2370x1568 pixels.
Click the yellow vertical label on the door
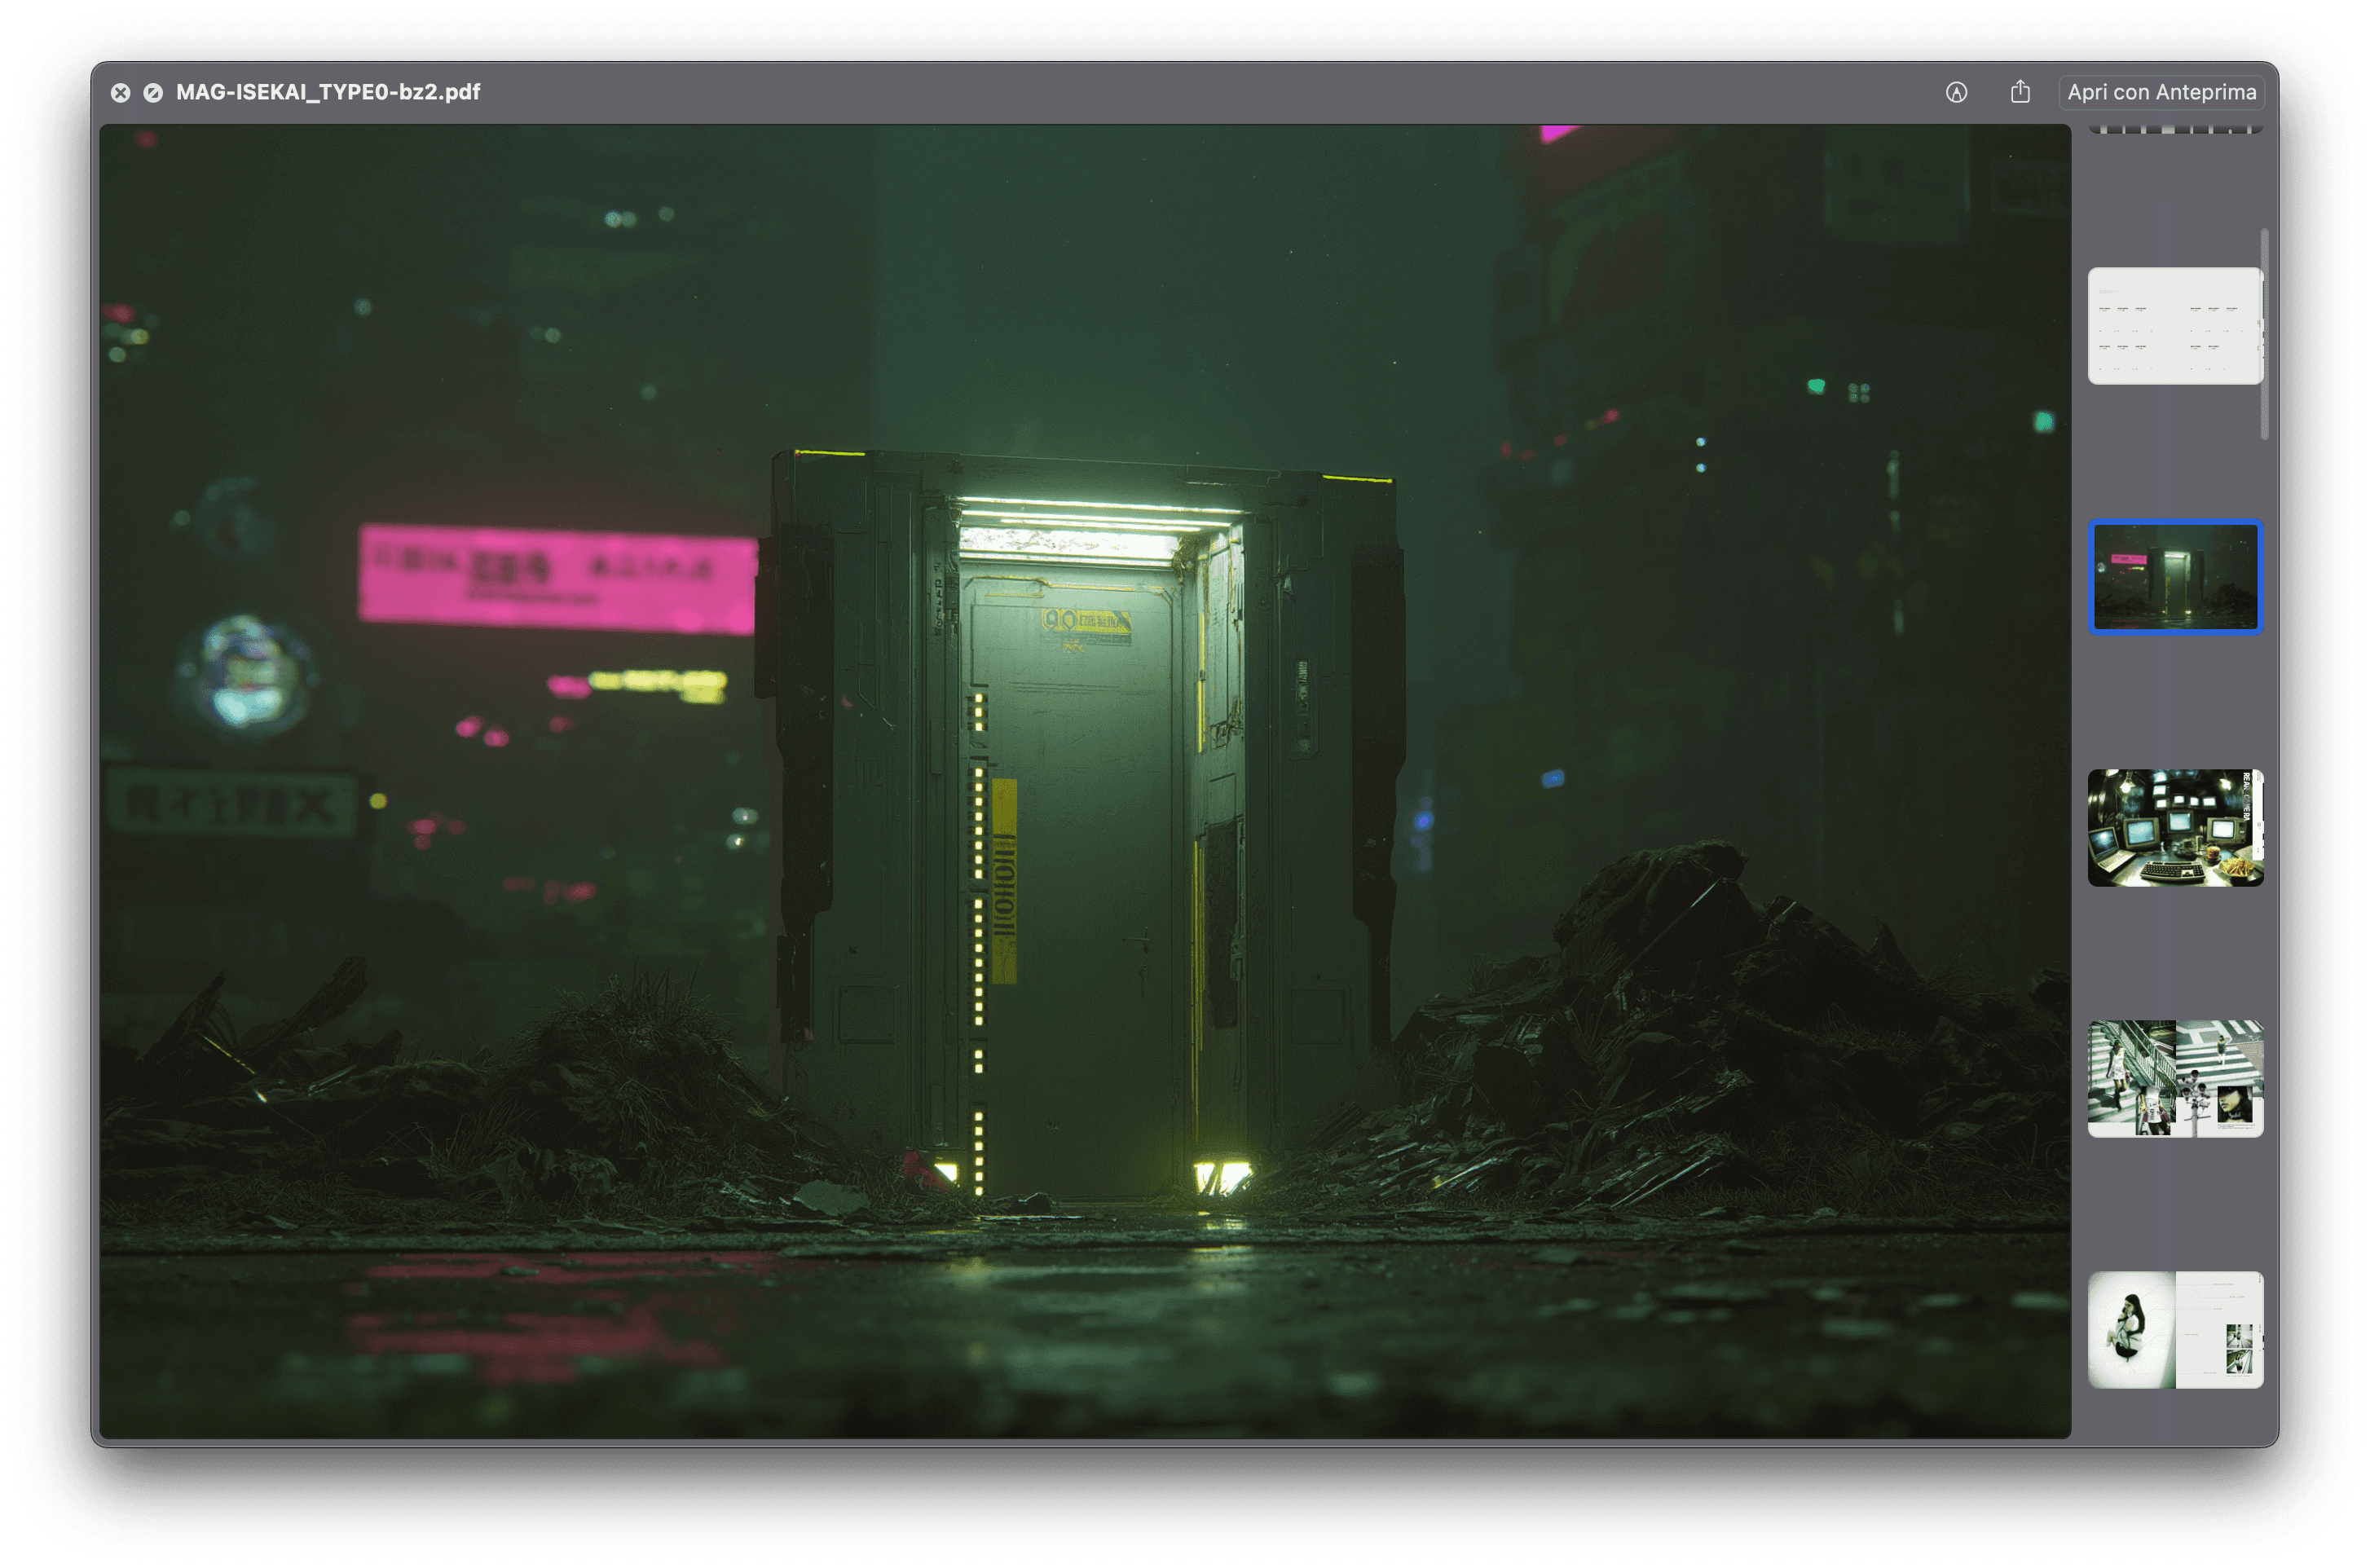(x=1004, y=880)
